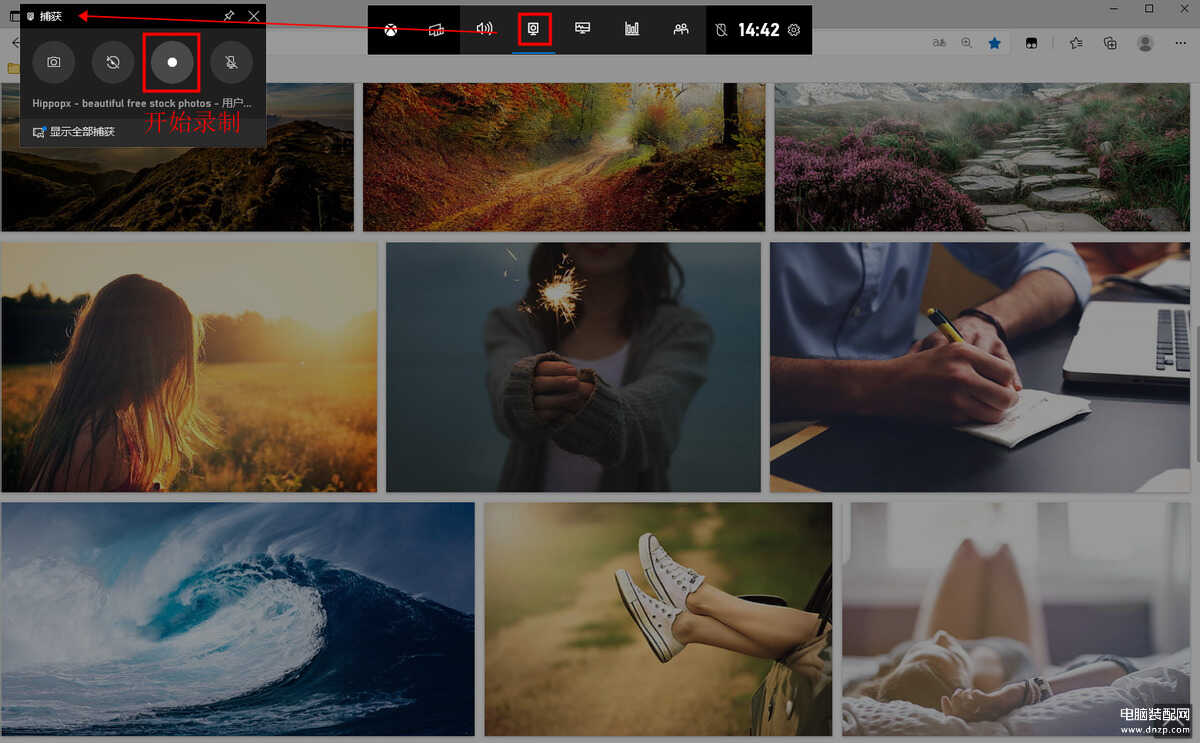Click the blue favorite star icon
This screenshot has height=743, width=1200.
point(995,43)
